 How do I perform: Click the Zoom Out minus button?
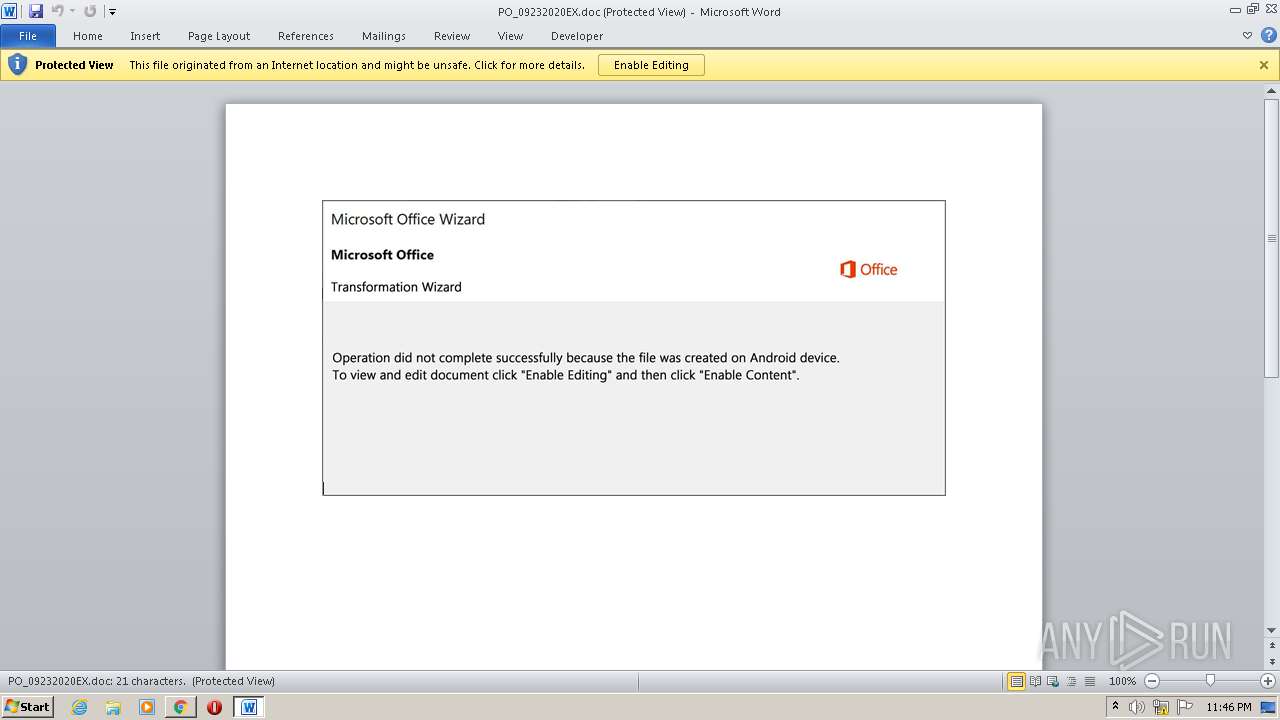pos(1151,681)
